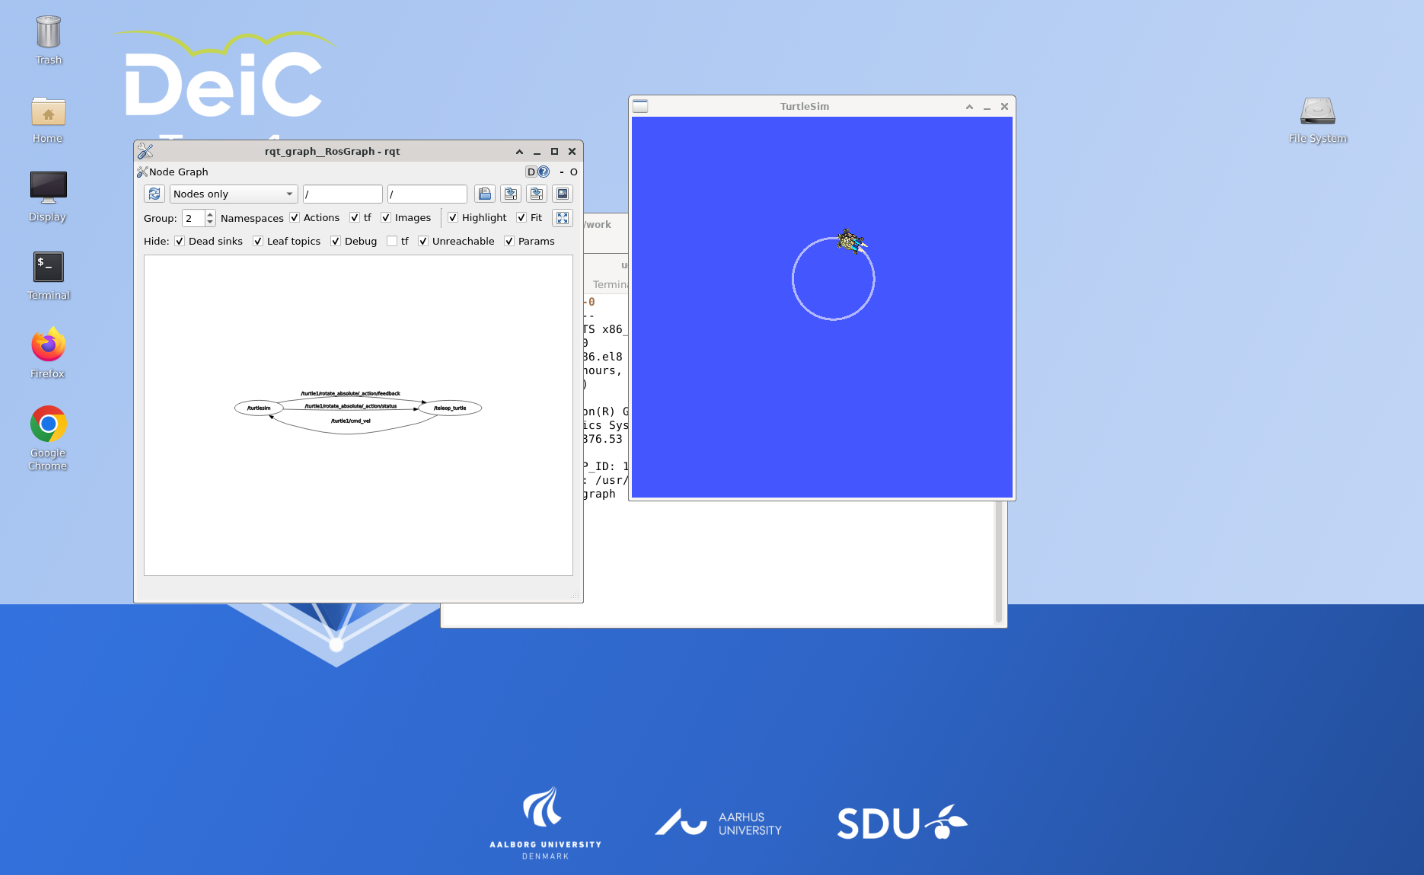Viewport: 1424px width, 875px height.
Task: Shade the TurtleSim window with up-arrow
Action: click(x=969, y=106)
